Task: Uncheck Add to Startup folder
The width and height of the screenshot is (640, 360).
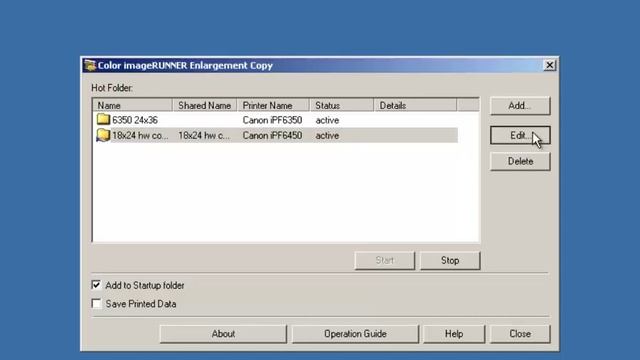Action: click(96, 285)
